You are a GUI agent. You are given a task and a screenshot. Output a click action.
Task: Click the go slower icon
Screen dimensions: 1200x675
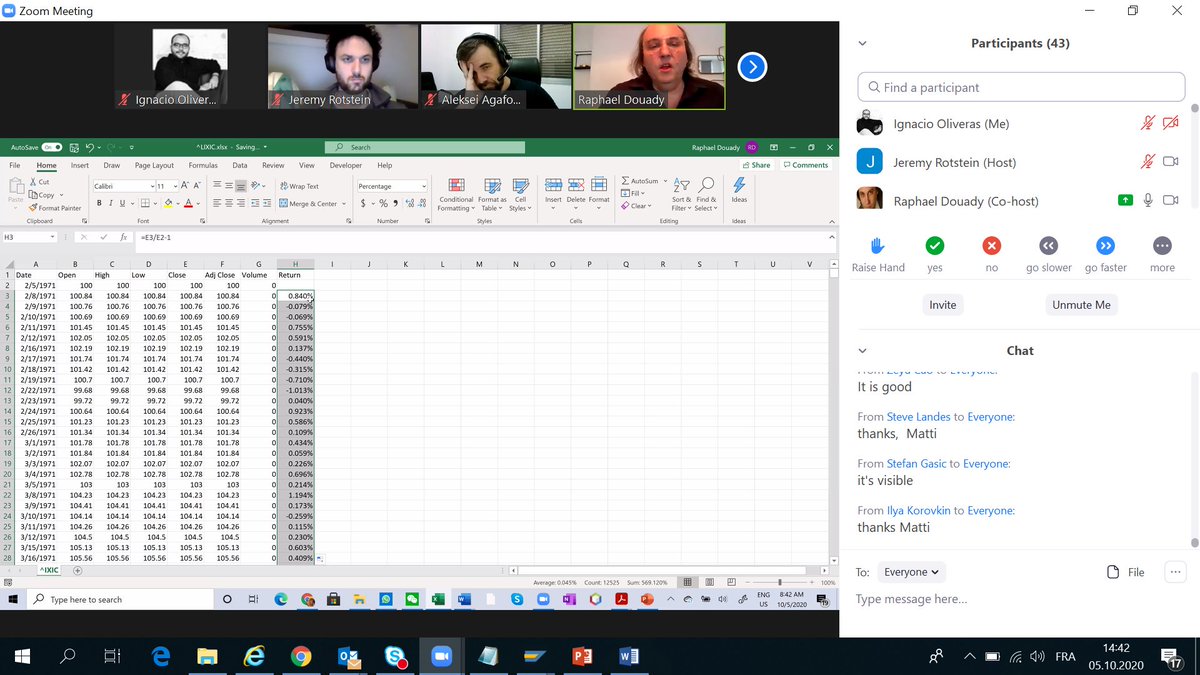[x=1048, y=245]
